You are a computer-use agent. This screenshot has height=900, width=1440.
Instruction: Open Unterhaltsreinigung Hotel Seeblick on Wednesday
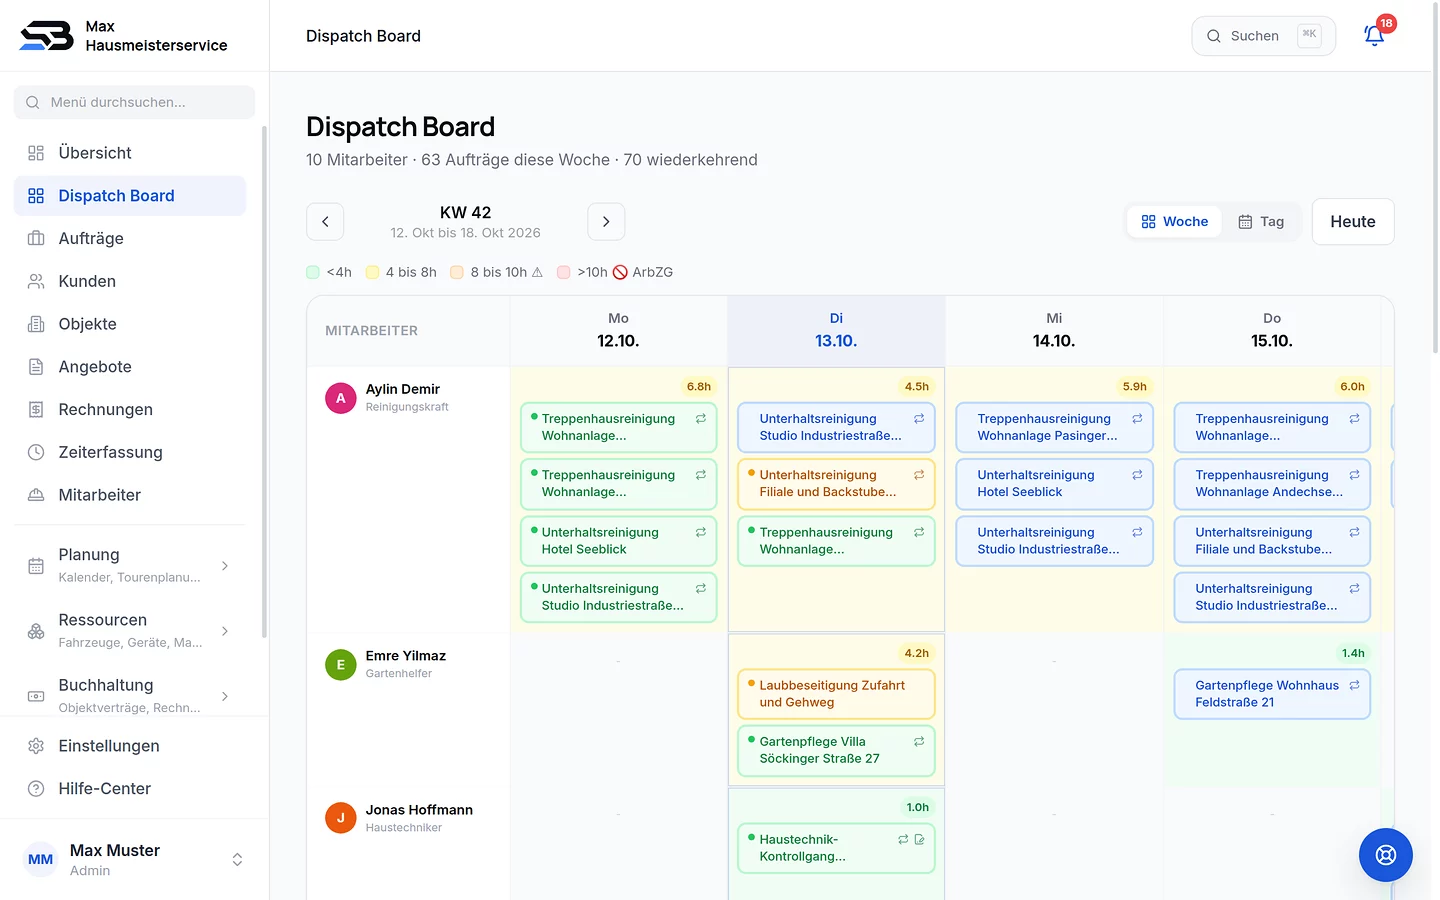pyautogui.click(x=1054, y=484)
